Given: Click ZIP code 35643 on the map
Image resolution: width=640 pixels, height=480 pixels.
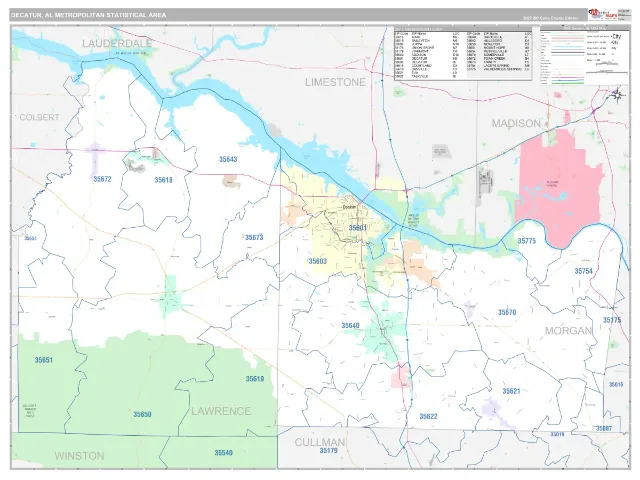Looking at the screenshot, I should [x=228, y=159].
